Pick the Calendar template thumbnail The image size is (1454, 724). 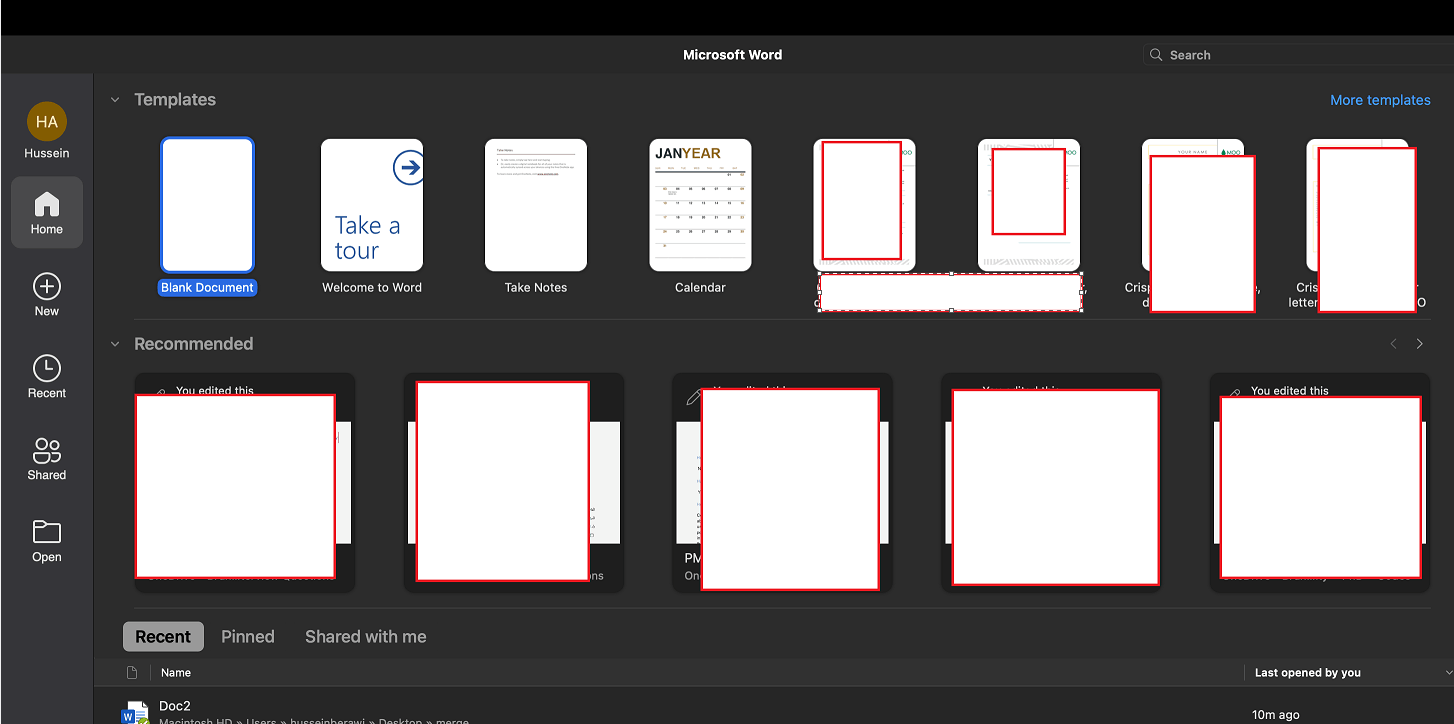700,205
